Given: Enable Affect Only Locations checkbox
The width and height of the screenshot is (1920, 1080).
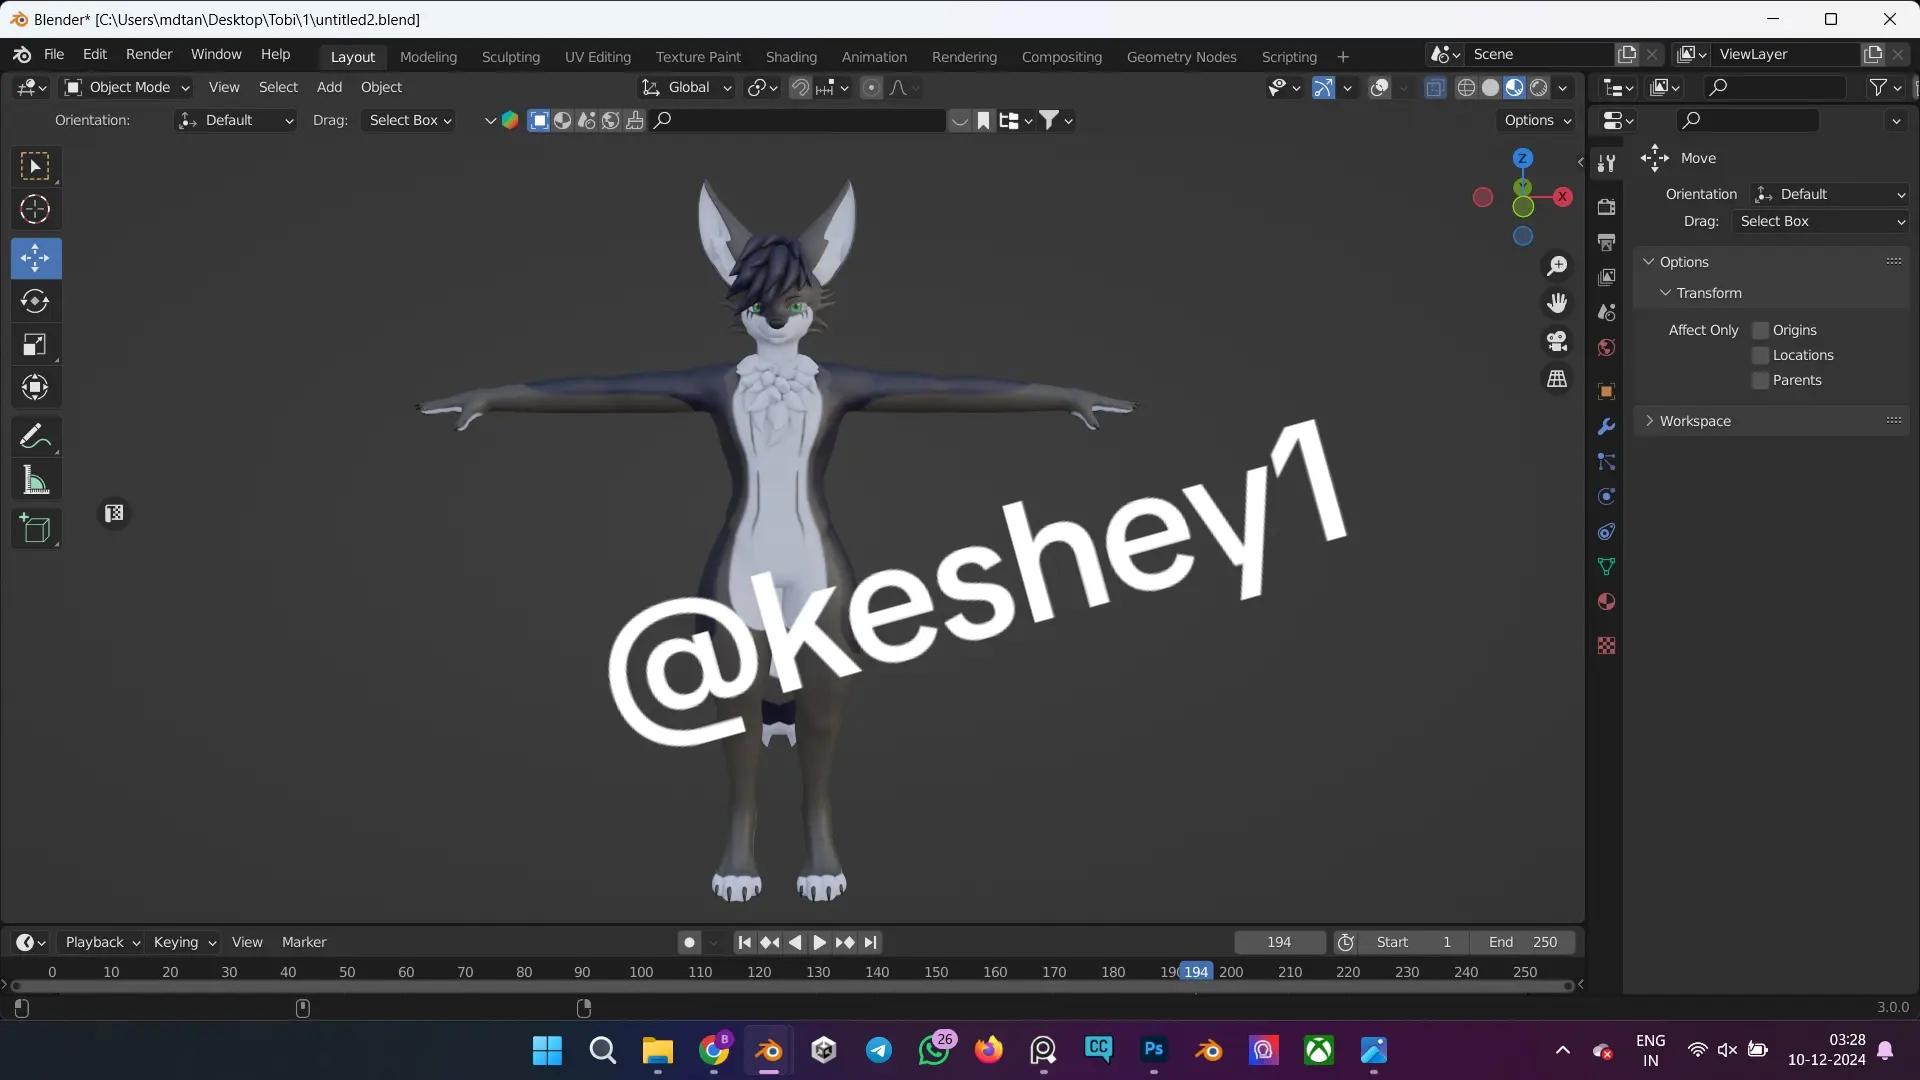Looking at the screenshot, I should 1761,355.
